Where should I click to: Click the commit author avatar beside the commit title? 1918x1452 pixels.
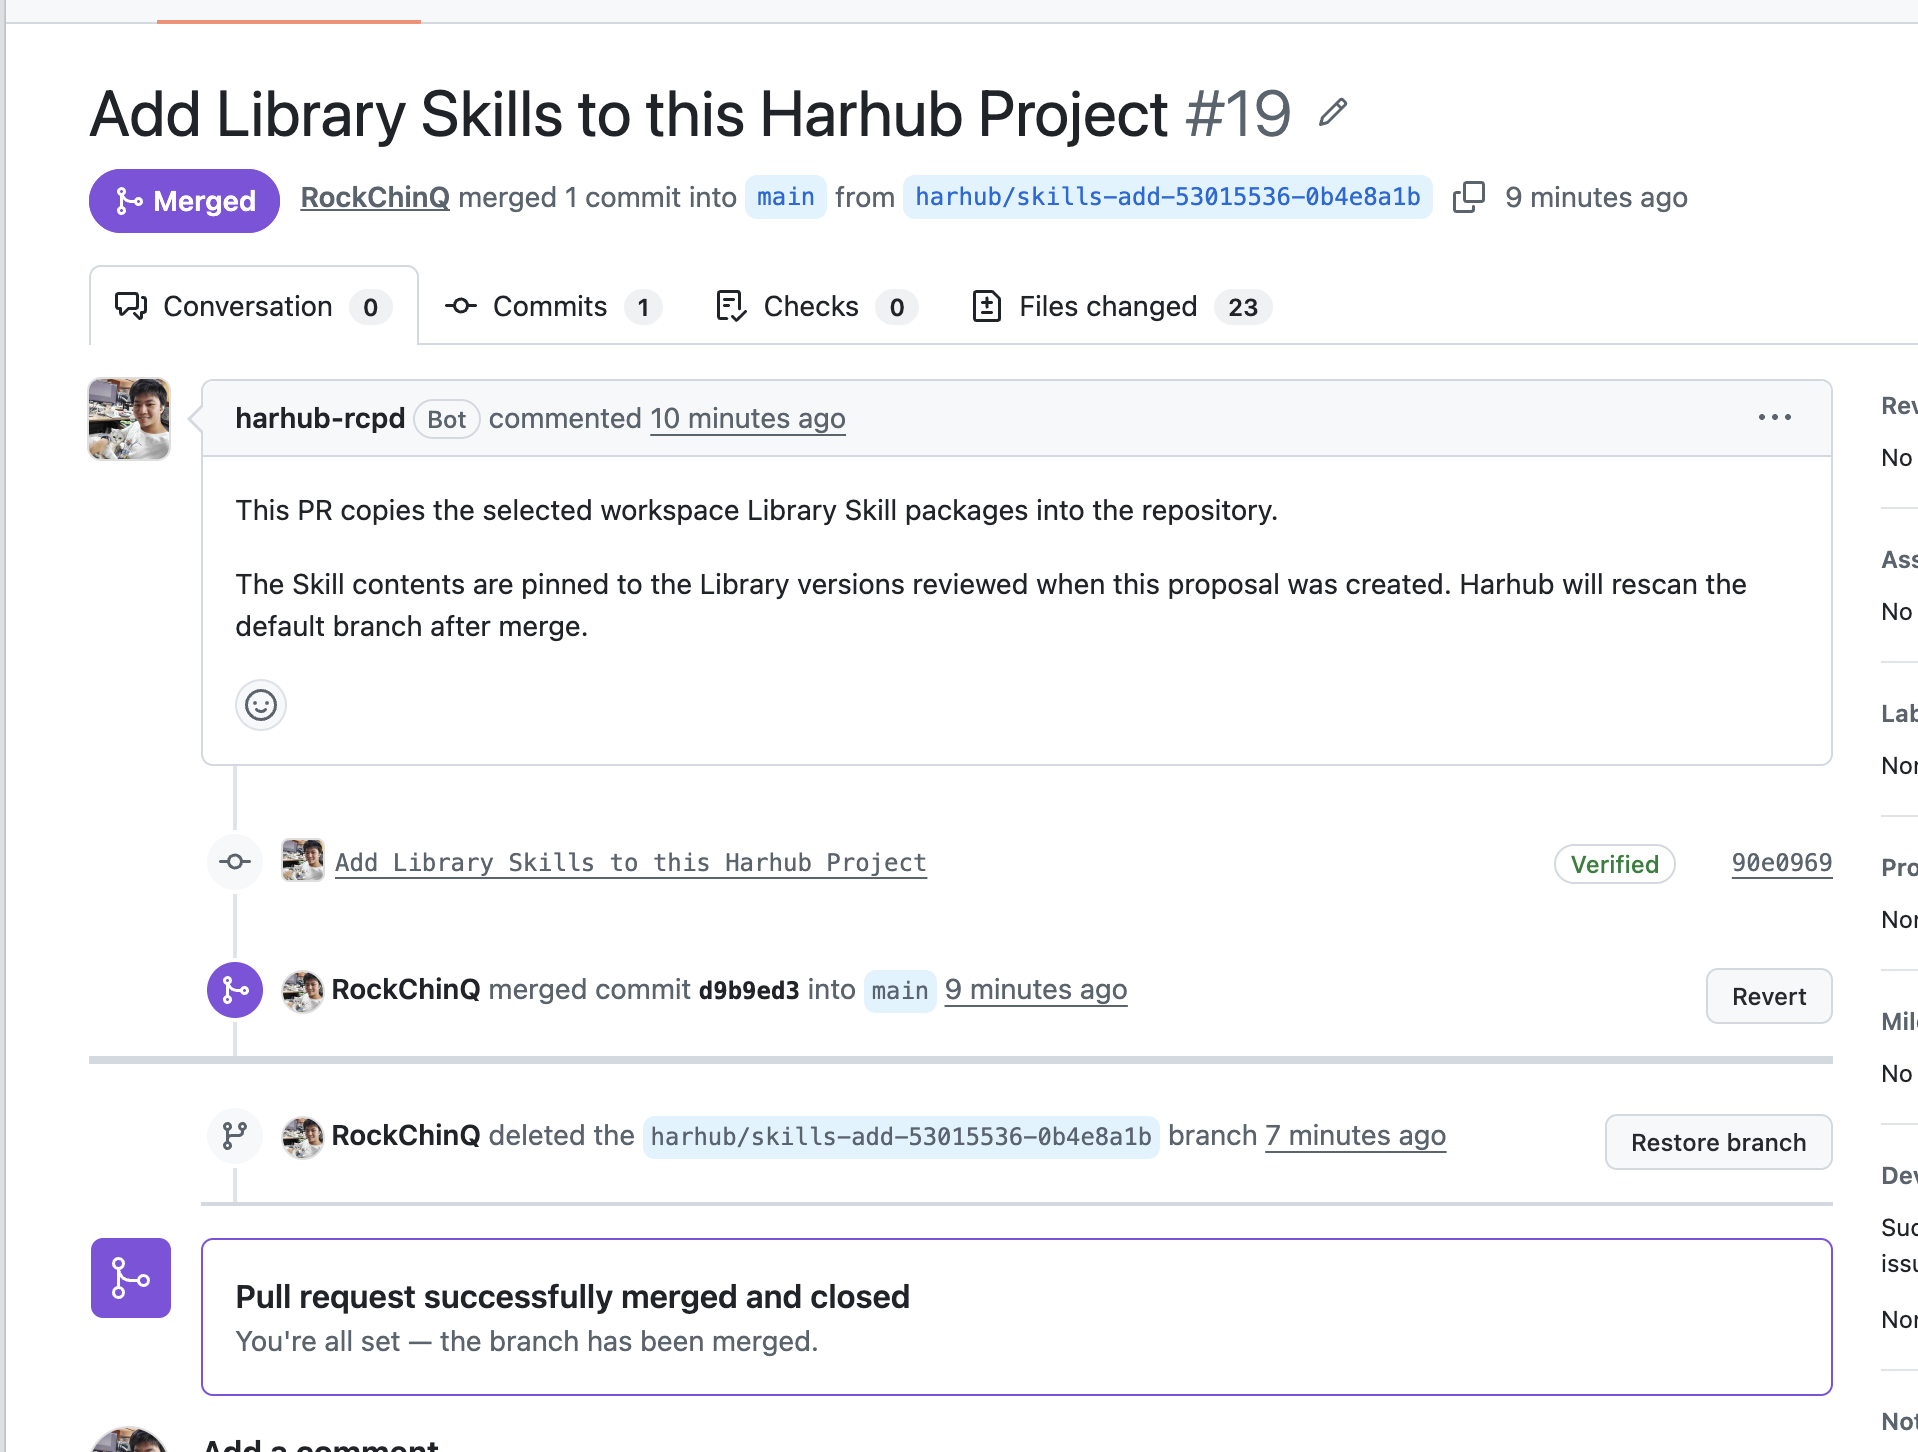click(303, 860)
